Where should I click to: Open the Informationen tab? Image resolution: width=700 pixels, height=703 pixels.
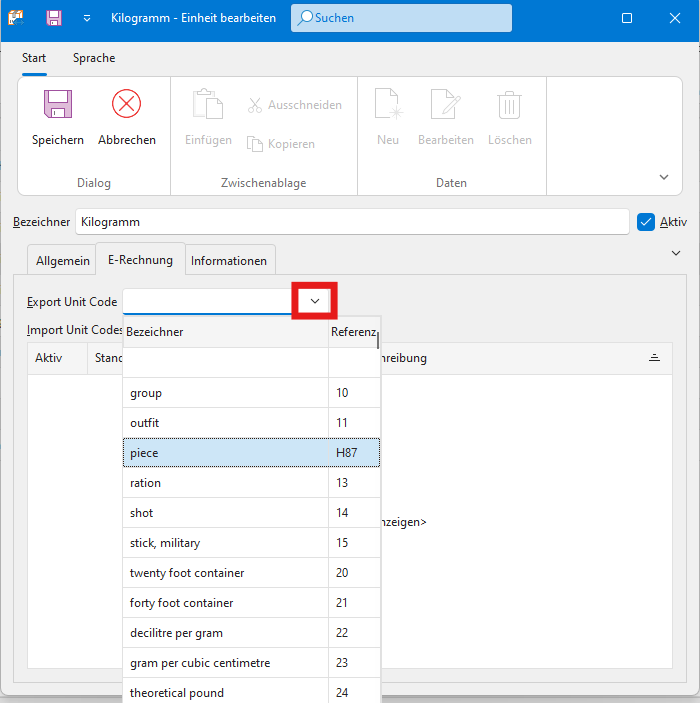(229, 261)
